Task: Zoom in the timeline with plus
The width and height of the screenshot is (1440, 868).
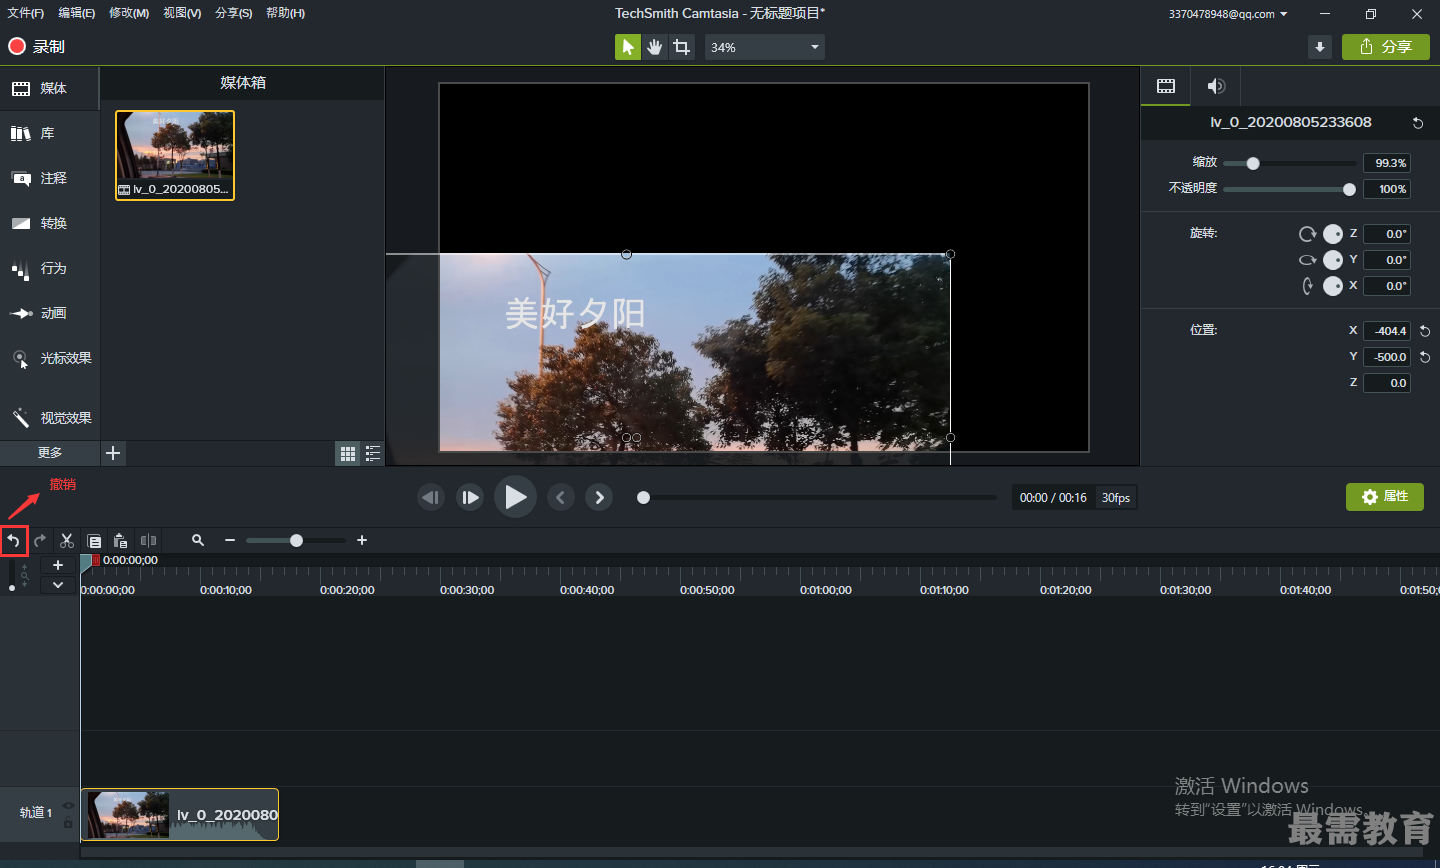Action: 362,540
